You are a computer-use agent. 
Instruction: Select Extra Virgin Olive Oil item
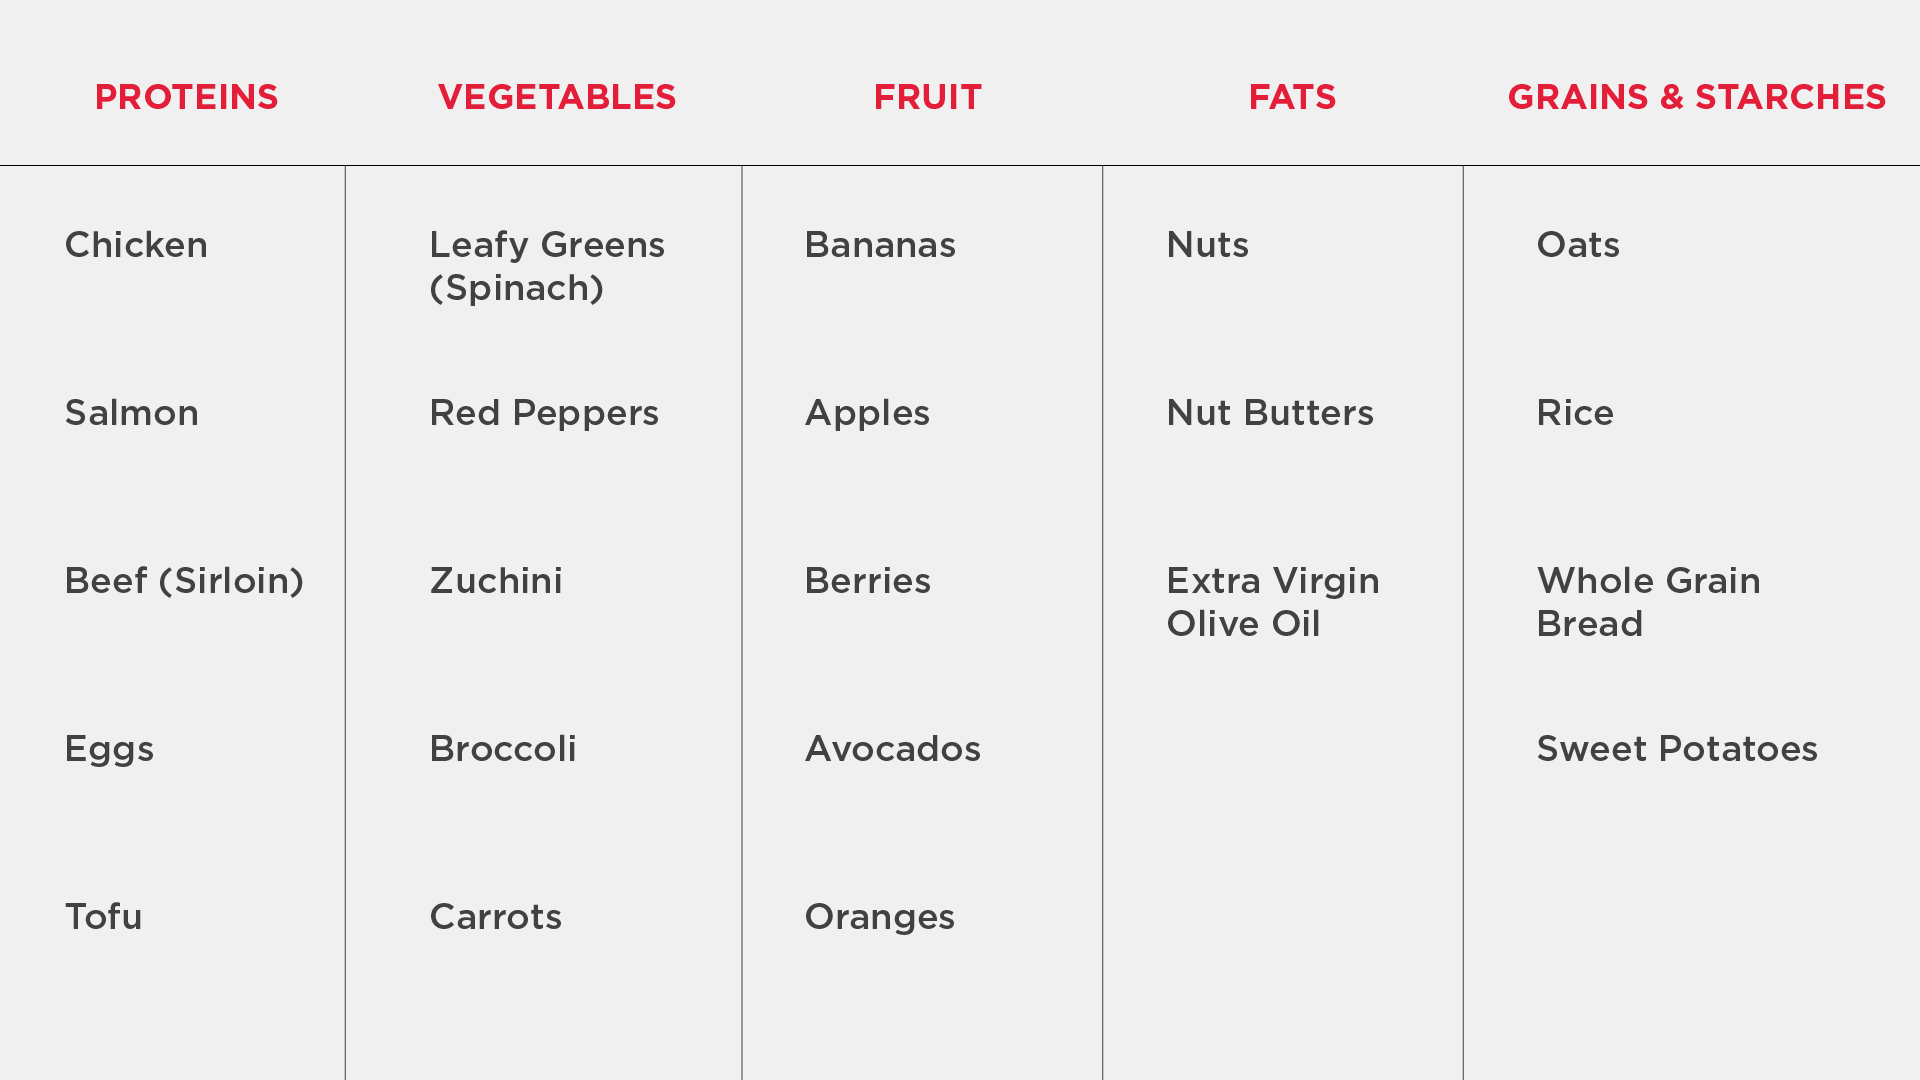click(x=1273, y=602)
